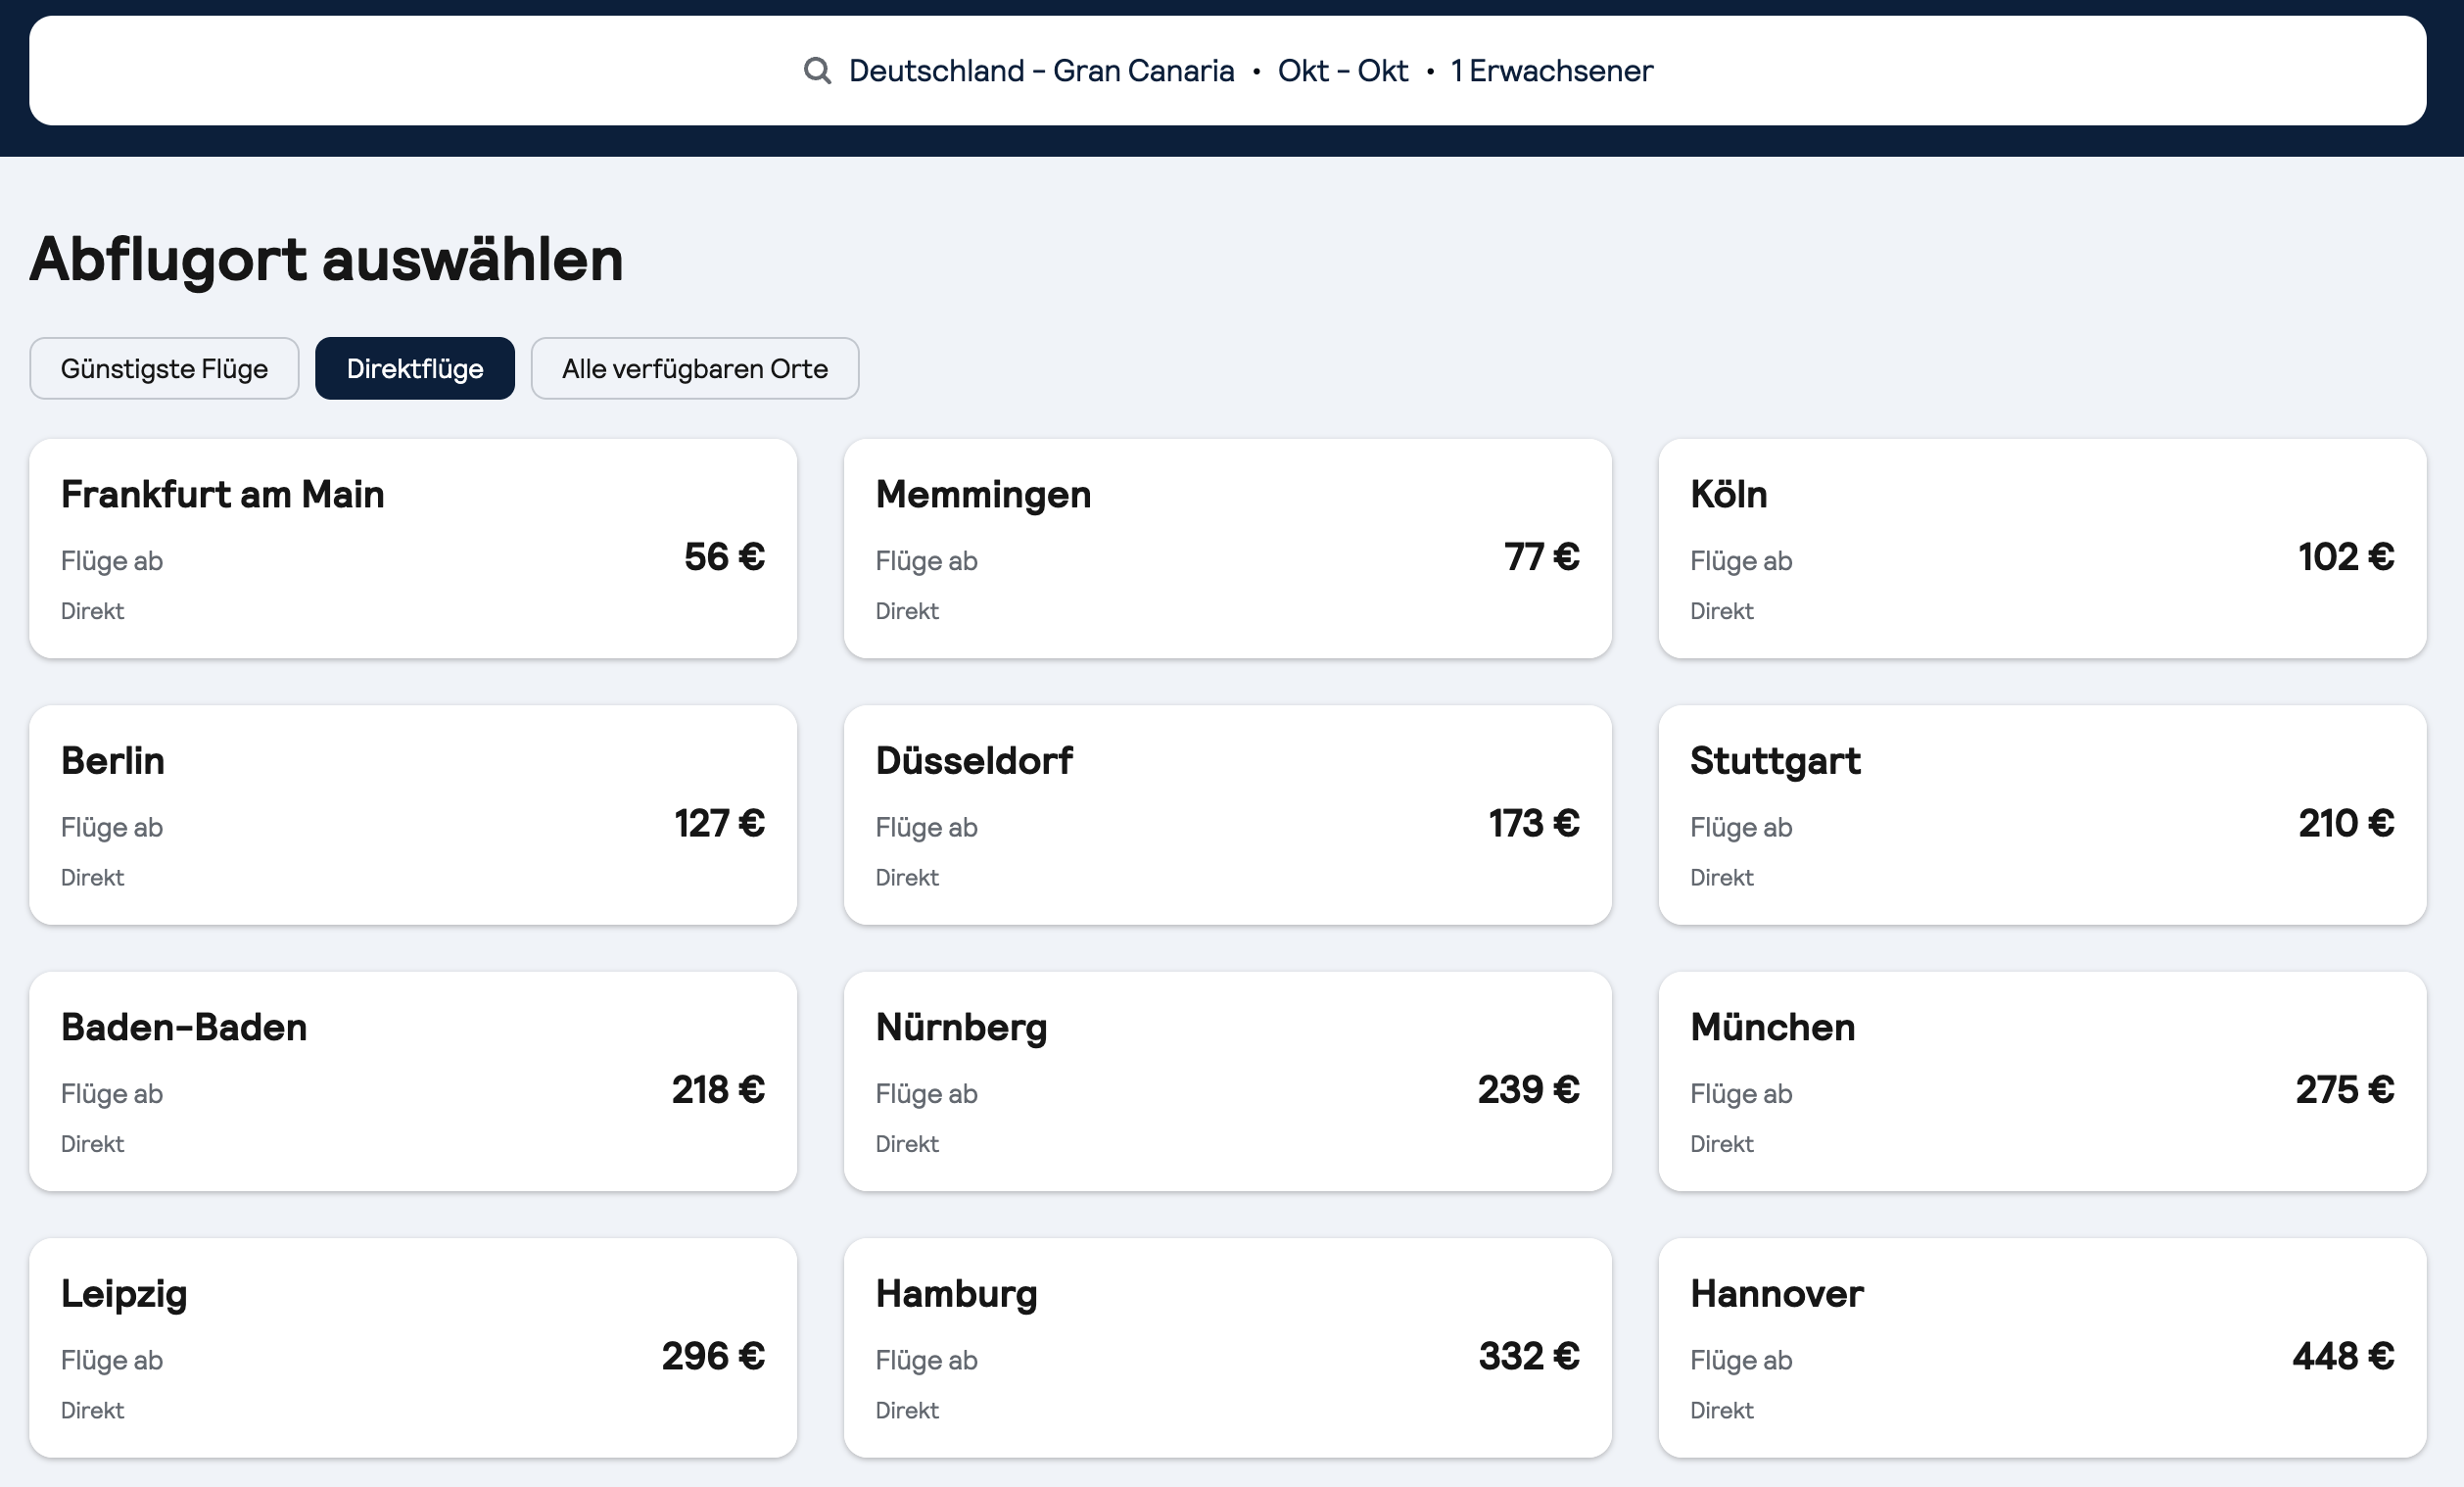Click the Okt – Okt date range
Image resolution: width=2464 pixels, height=1487 pixels.
(x=1342, y=71)
